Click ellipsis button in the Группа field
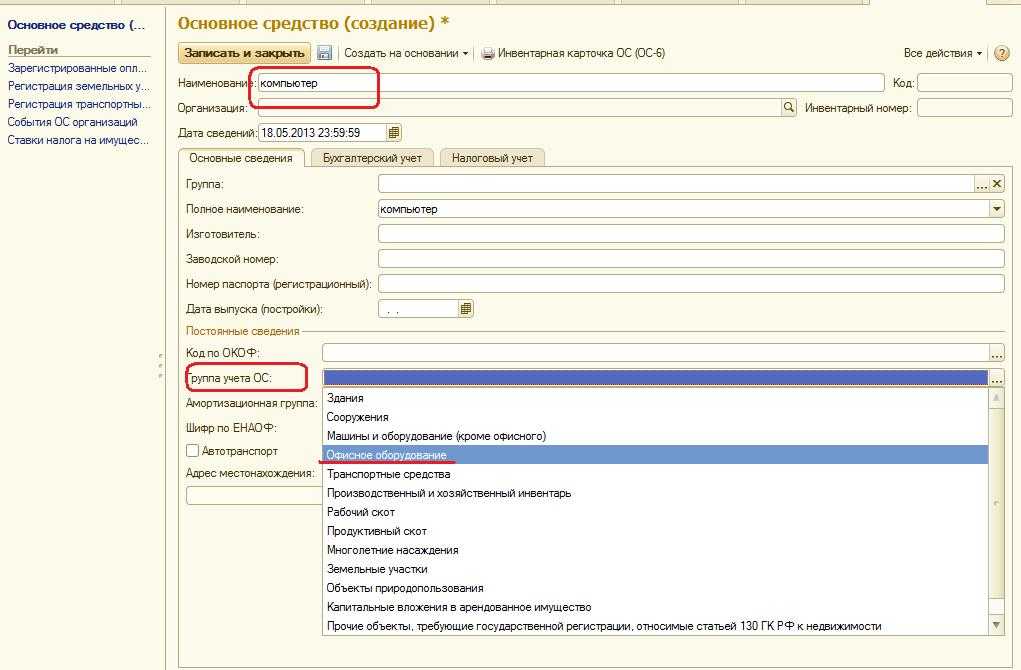The height and width of the screenshot is (670, 1021). (x=982, y=184)
